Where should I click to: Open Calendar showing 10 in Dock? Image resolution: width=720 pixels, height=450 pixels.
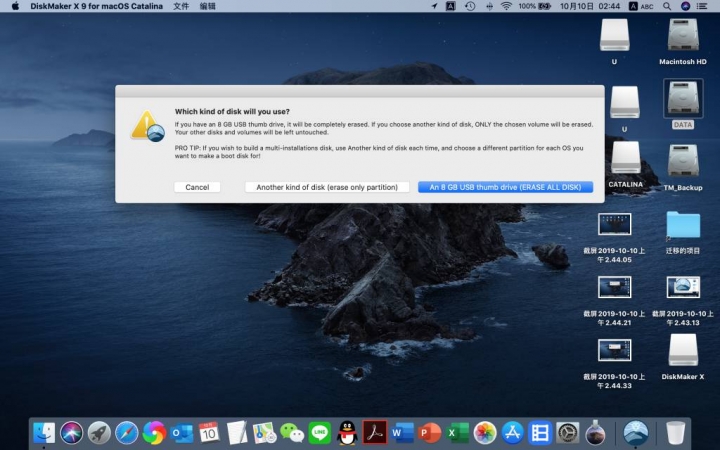coord(209,433)
